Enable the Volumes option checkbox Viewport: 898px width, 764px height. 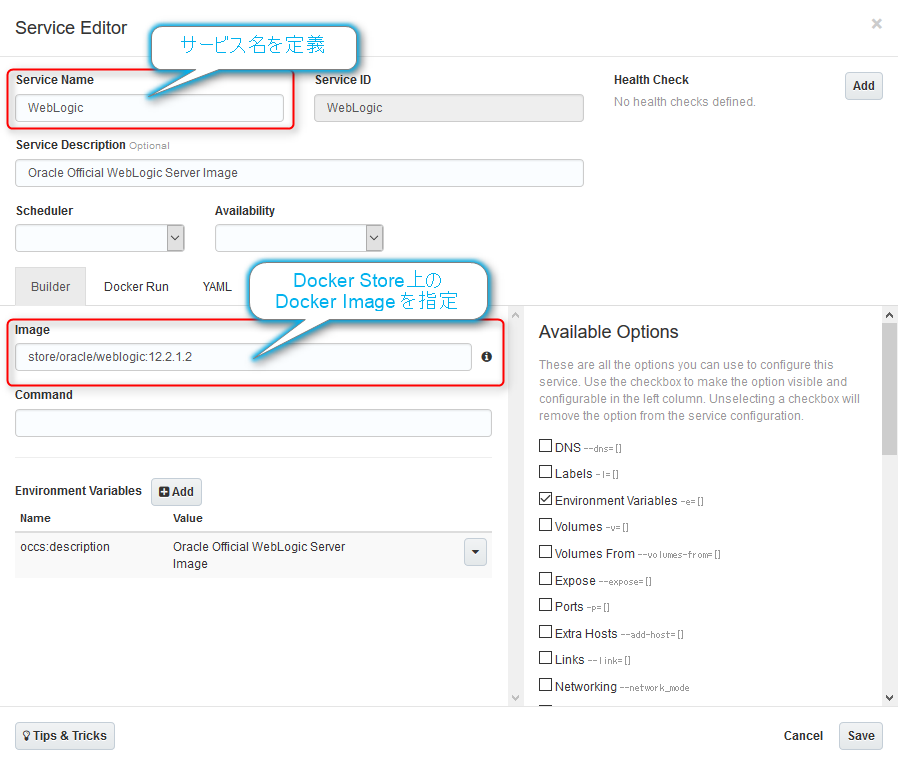[x=545, y=525]
